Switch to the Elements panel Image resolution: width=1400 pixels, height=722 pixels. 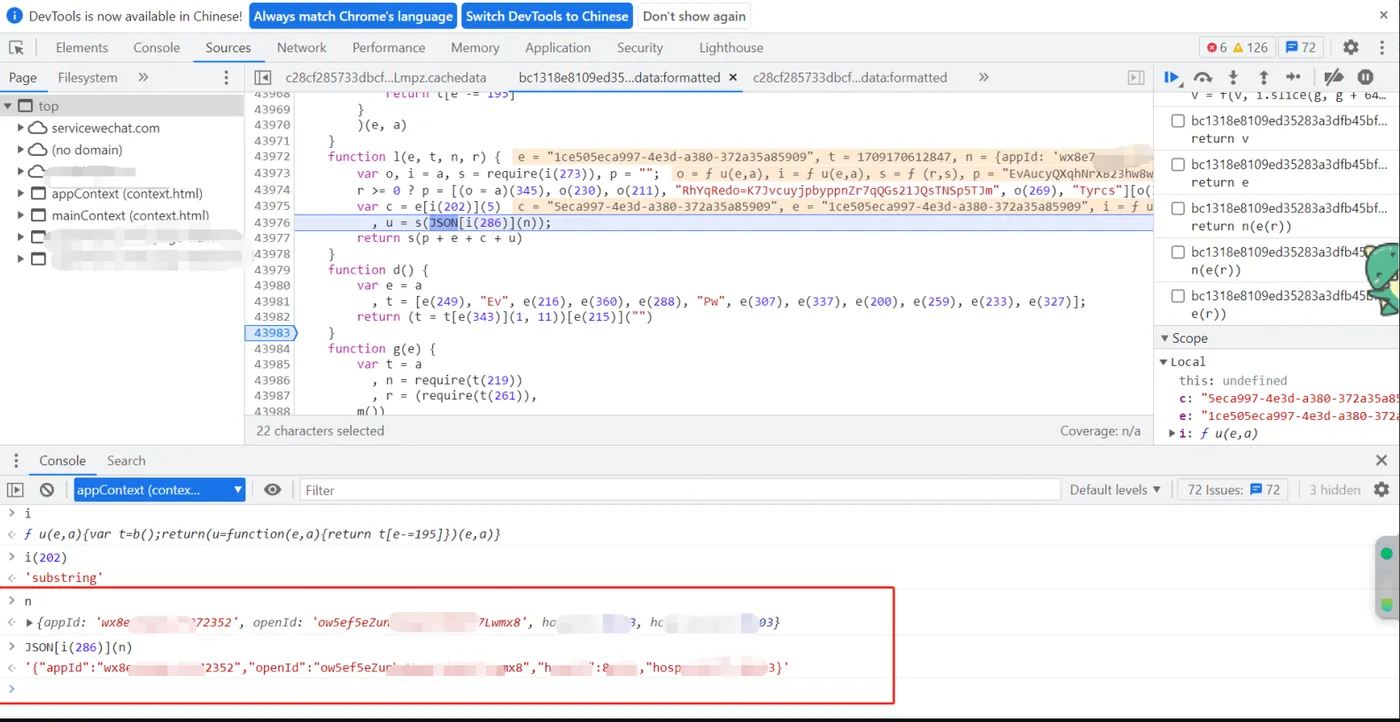[x=82, y=47]
